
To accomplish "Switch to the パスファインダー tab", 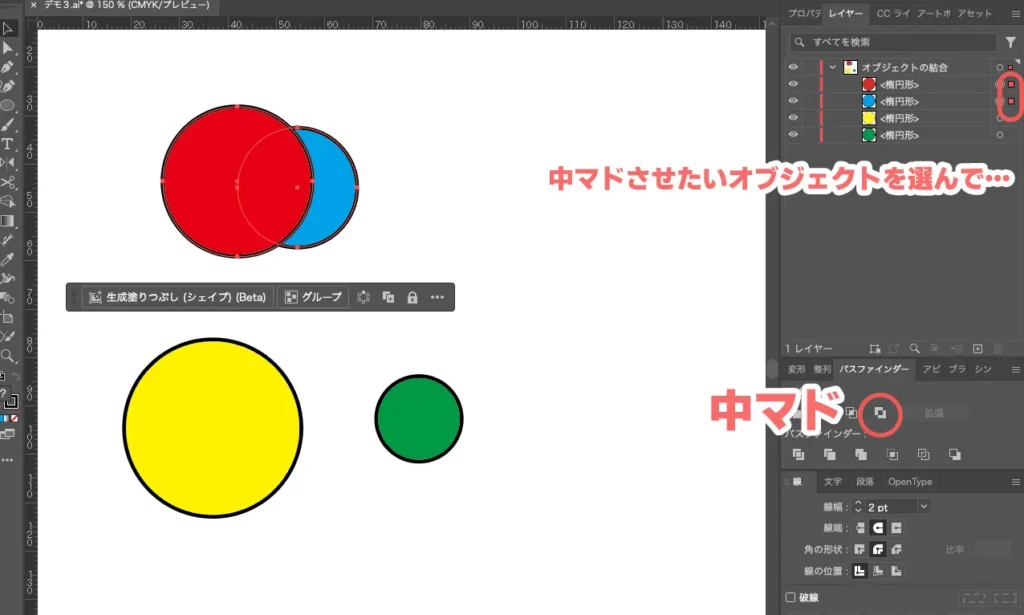I will 874,369.
